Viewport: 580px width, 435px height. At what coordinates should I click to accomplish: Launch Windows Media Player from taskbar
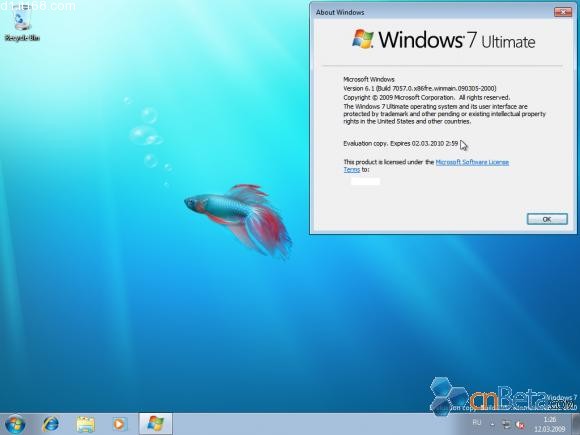coord(119,424)
